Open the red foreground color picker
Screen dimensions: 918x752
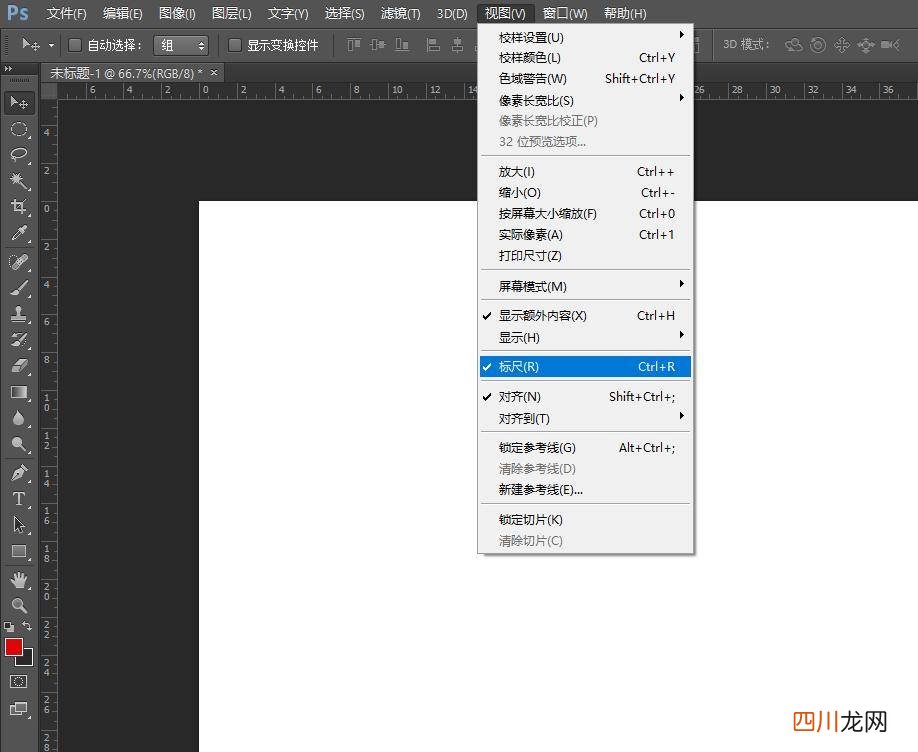[x=13, y=647]
